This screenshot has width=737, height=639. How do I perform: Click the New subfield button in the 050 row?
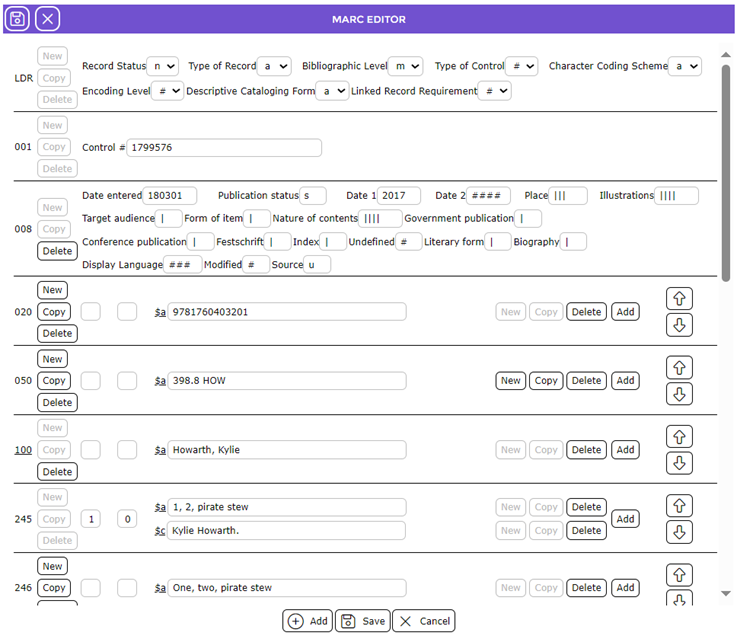point(510,381)
